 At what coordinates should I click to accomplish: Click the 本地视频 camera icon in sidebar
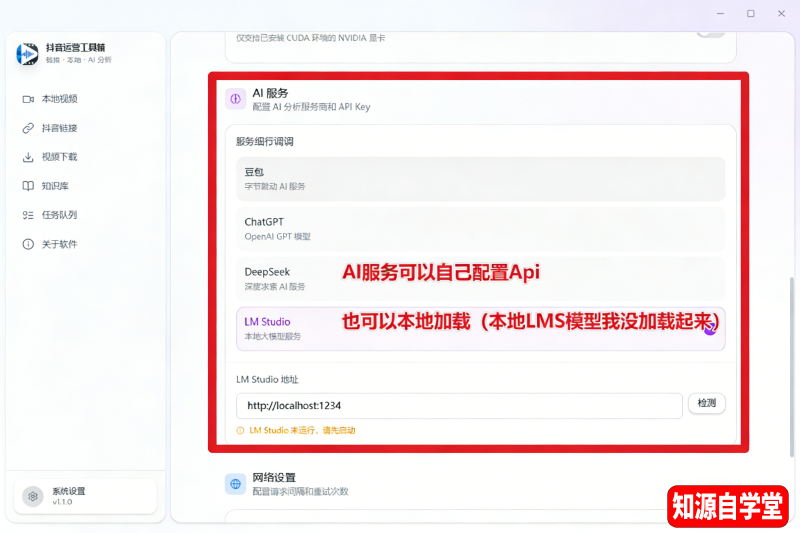[x=29, y=99]
